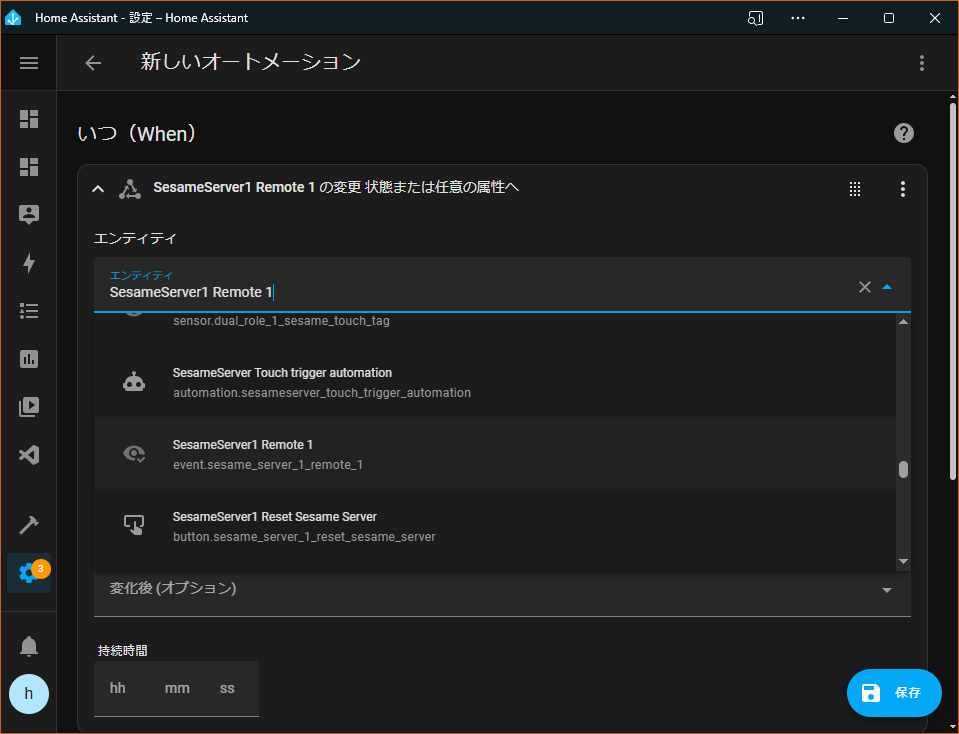Collapse the entity dropdown list arrow
959x734 pixels.
coord(887,287)
